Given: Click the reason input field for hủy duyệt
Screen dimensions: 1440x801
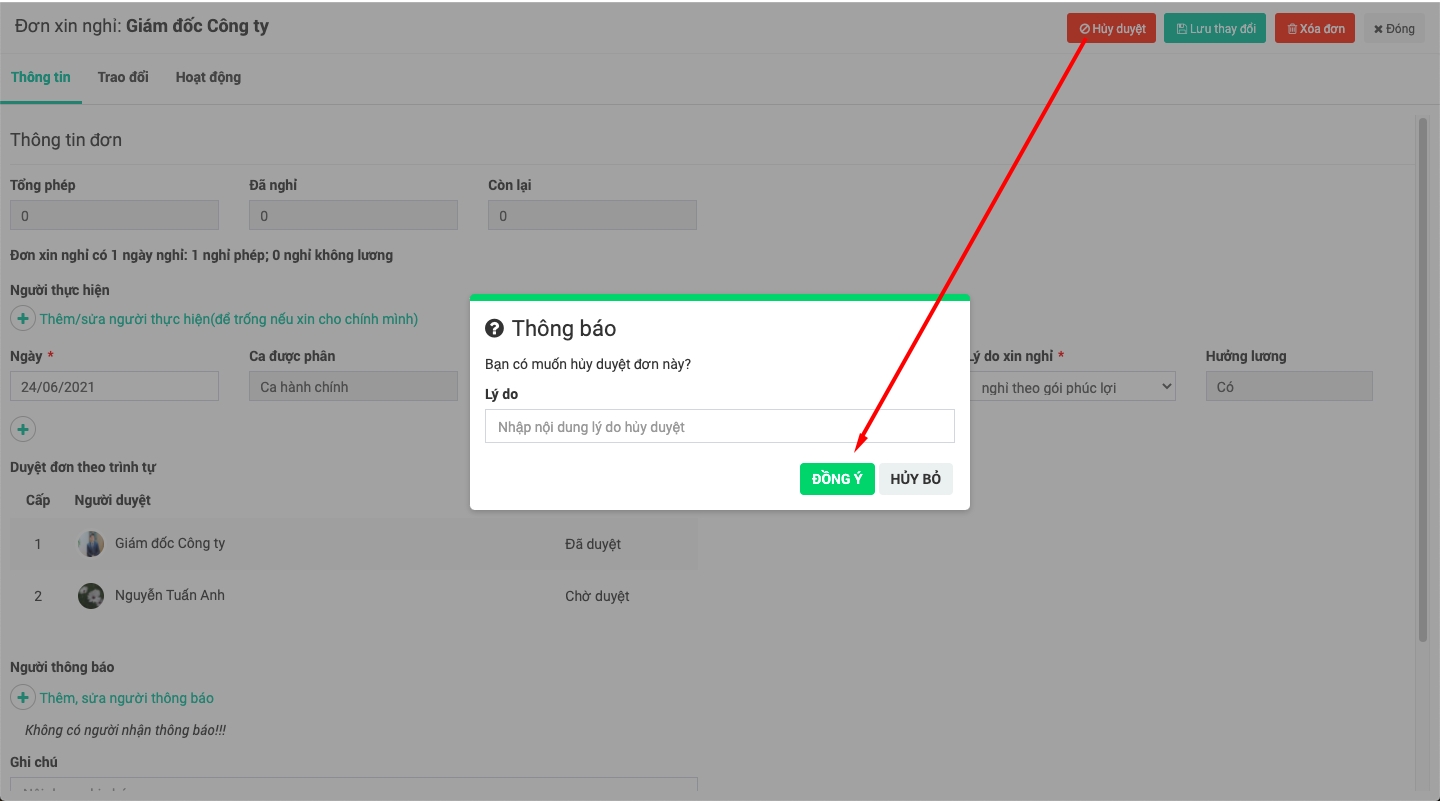Looking at the screenshot, I should pyautogui.click(x=719, y=426).
